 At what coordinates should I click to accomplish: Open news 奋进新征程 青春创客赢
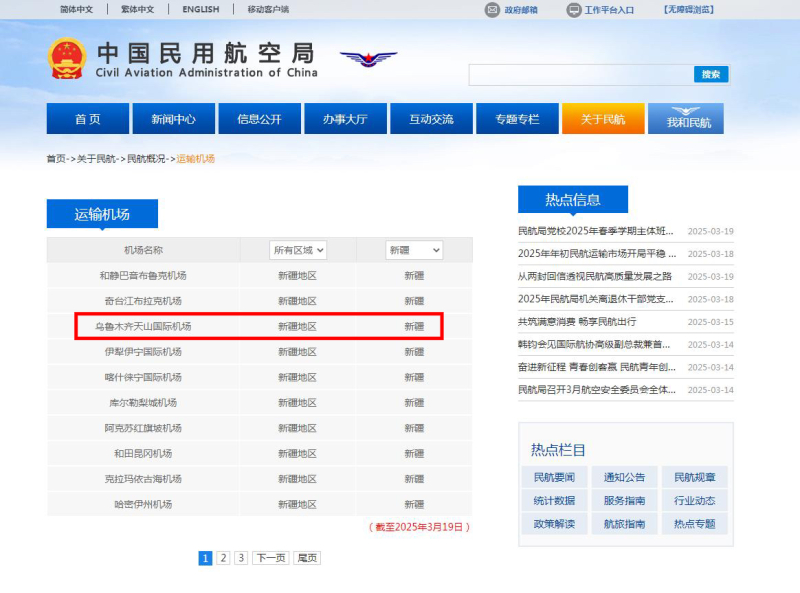596,367
